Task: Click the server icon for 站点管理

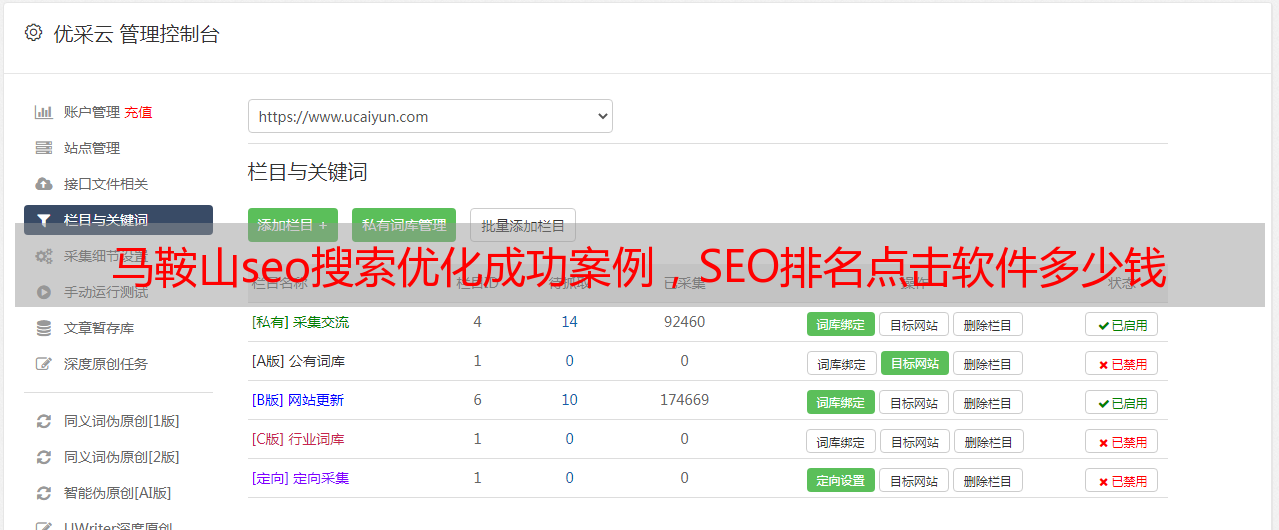Action: coord(43,148)
